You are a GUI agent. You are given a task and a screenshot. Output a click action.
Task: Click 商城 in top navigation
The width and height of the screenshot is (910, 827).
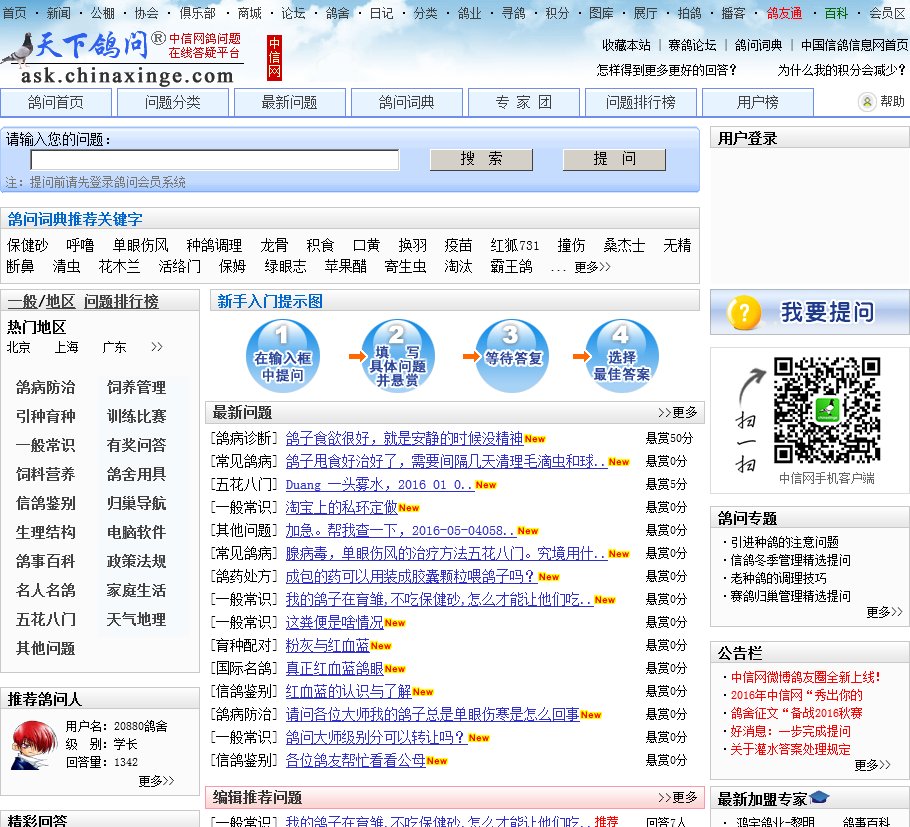pos(250,13)
